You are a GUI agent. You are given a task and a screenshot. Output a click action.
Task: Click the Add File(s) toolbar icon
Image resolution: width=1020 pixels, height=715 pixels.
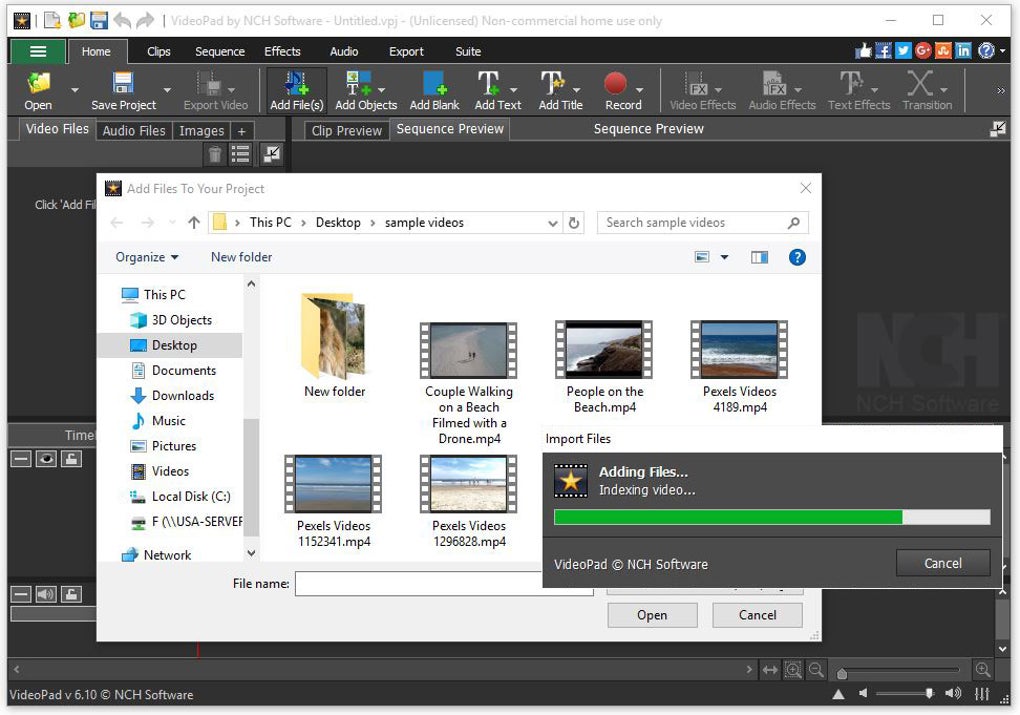tap(296, 84)
